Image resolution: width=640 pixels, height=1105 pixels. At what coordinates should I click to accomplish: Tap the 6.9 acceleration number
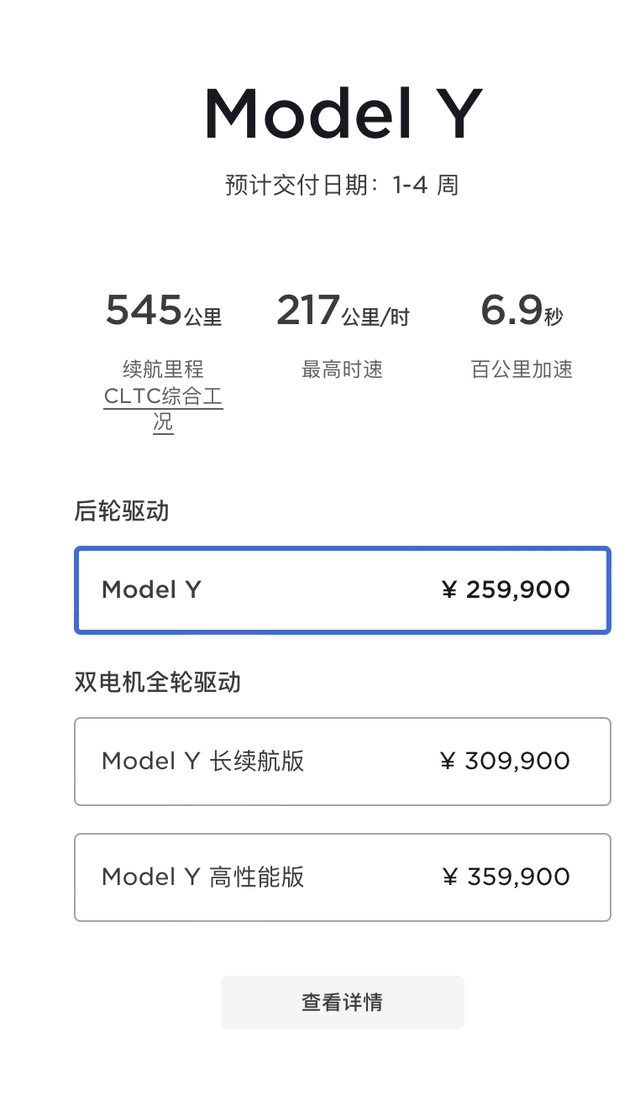pyautogui.click(x=511, y=311)
